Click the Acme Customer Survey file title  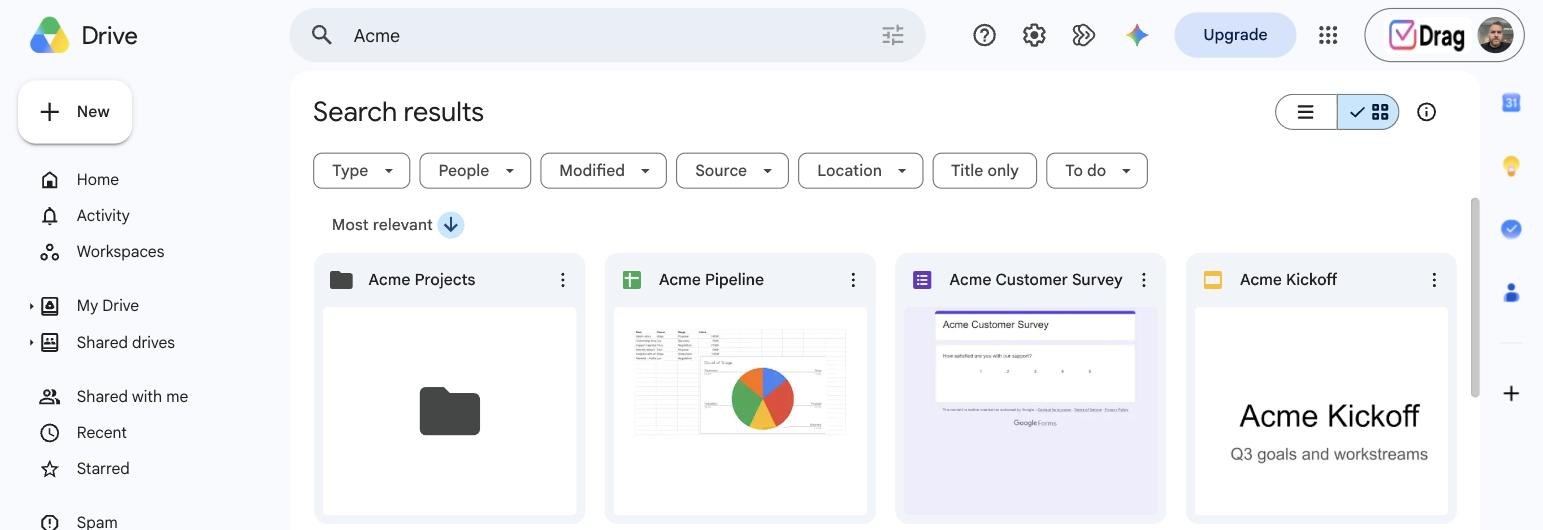pos(1036,280)
